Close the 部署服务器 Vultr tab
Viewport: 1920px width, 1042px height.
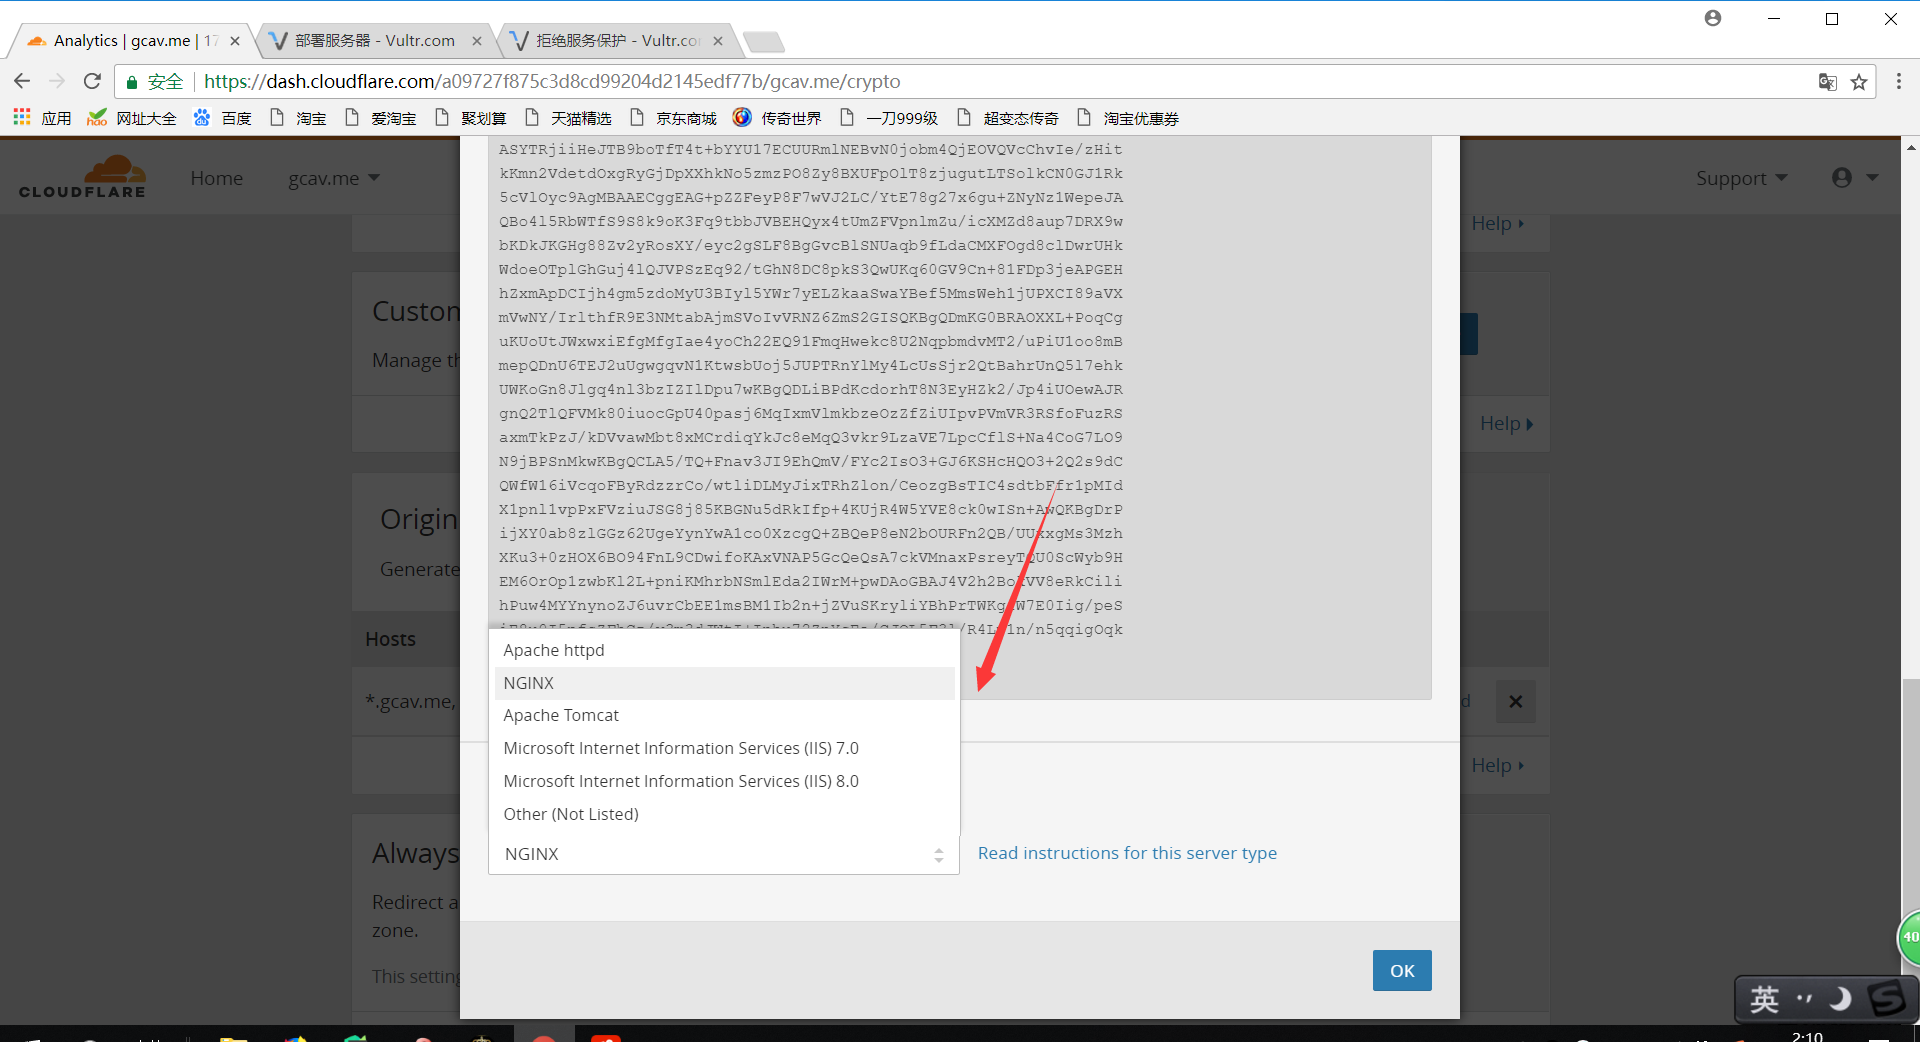[477, 41]
